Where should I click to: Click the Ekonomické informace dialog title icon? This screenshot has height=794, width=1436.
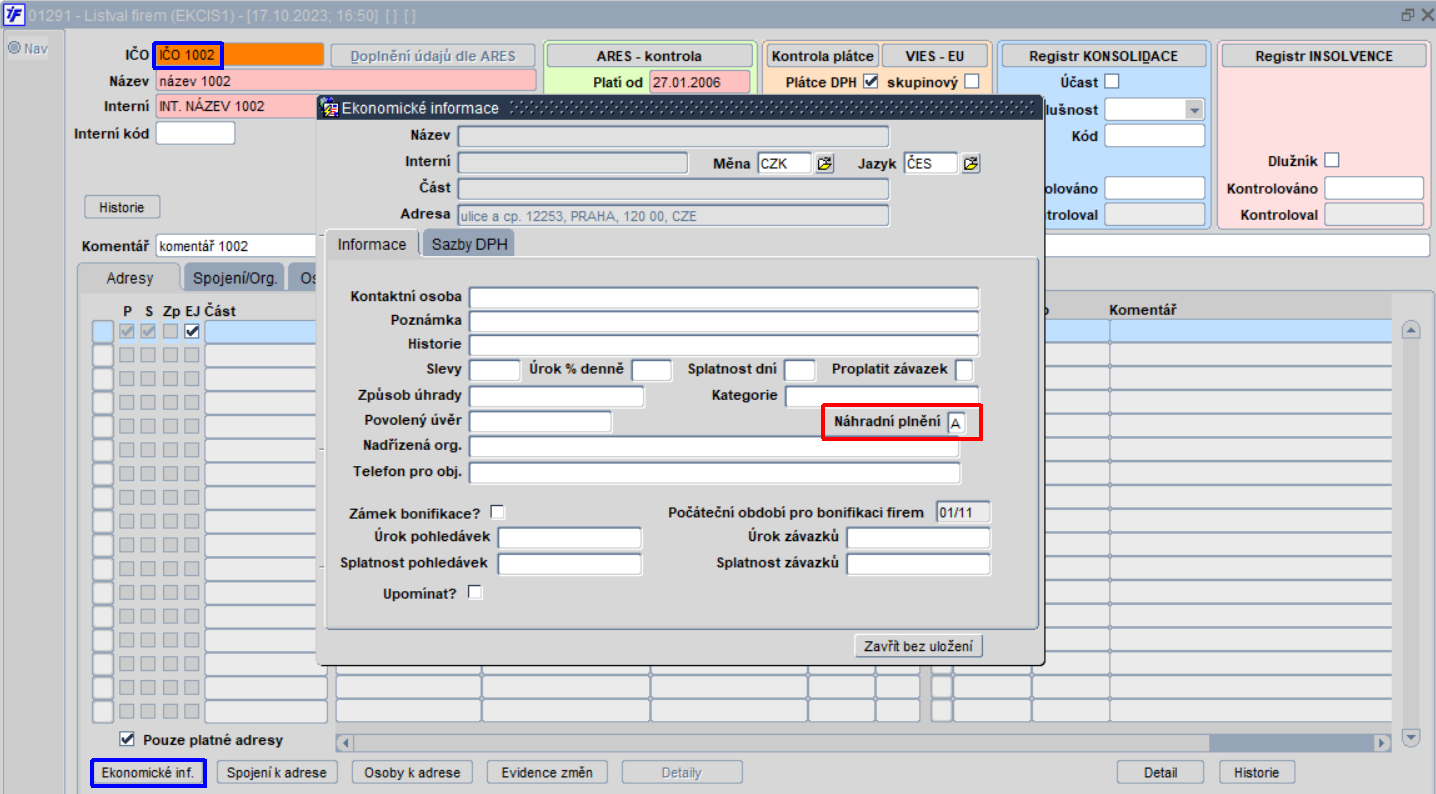pos(329,107)
